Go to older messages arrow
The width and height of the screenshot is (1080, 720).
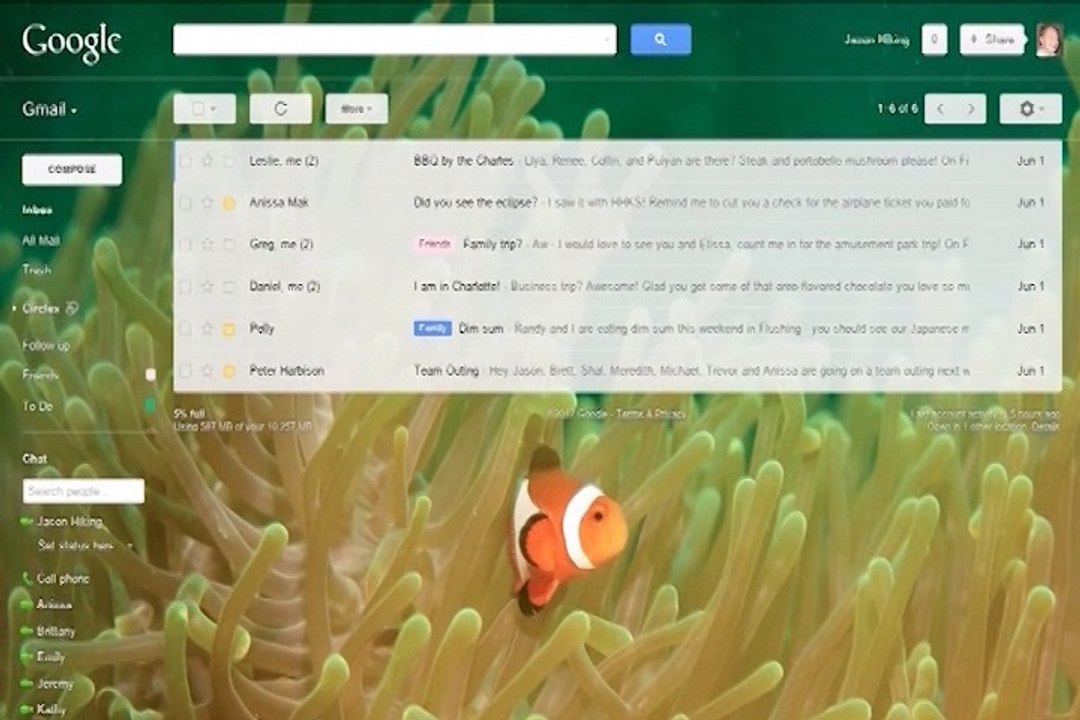(x=971, y=109)
